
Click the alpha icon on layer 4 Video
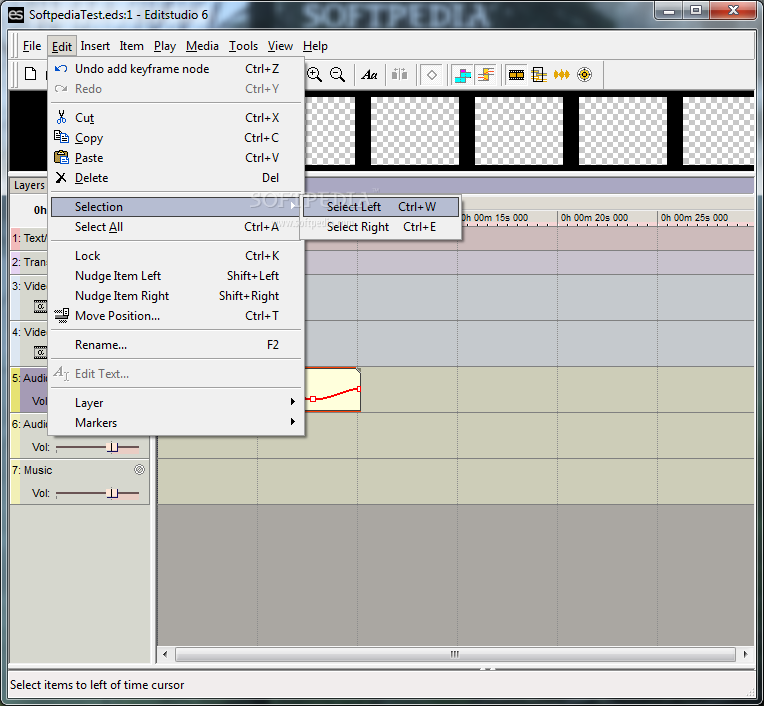[40, 352]
